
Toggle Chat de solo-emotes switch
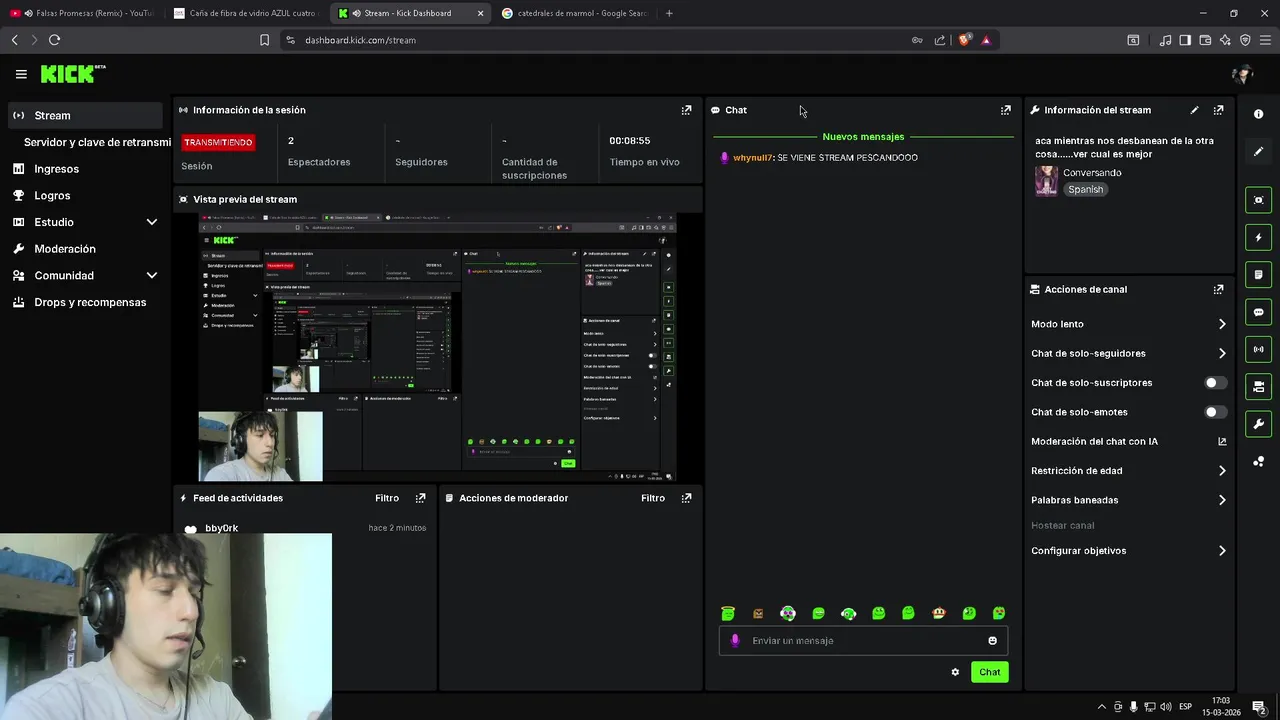(1215, 412)
